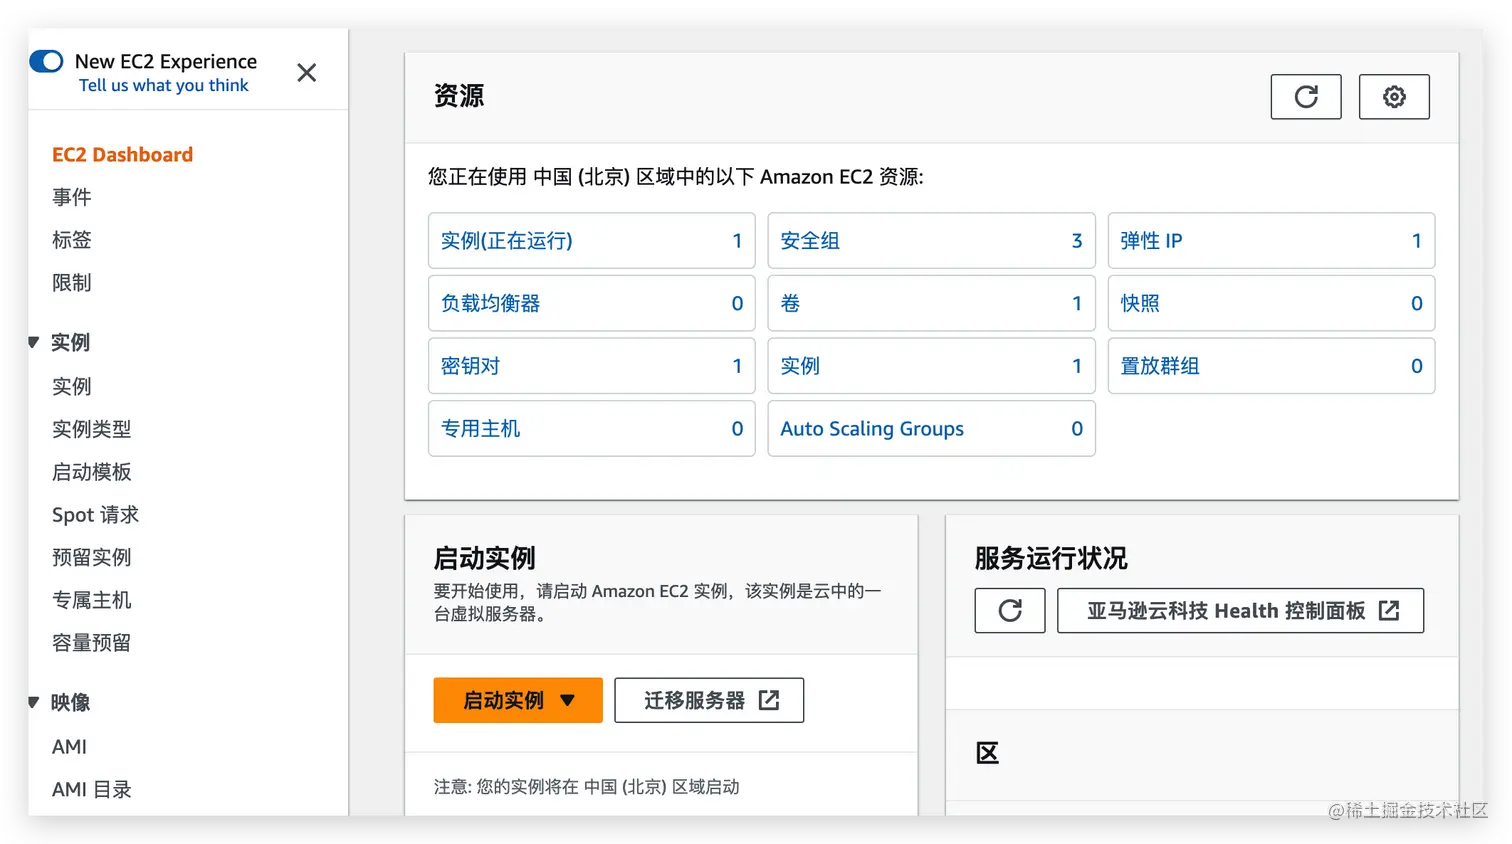Open the 实例(正在运行) resource card
The width and height of the screenshot is (1512, 844).
tap(592, 240)
